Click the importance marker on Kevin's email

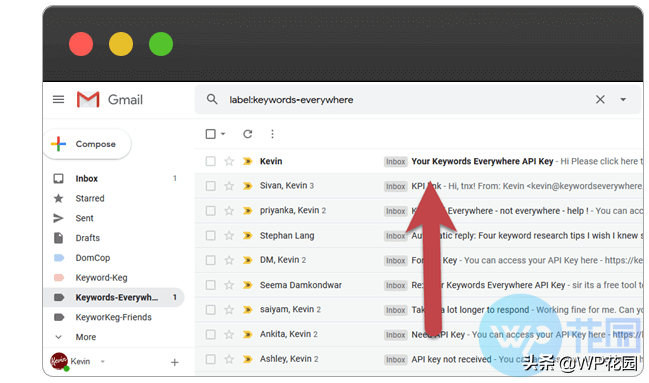[248, 161]
